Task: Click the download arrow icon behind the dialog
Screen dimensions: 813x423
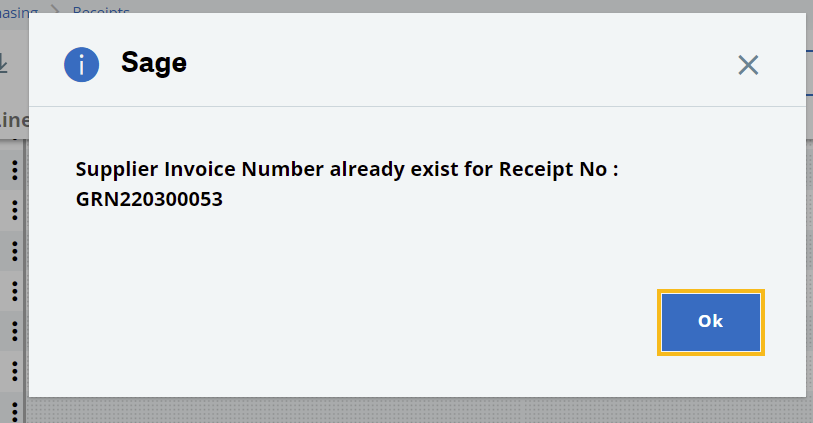Action: pos(3,63)
